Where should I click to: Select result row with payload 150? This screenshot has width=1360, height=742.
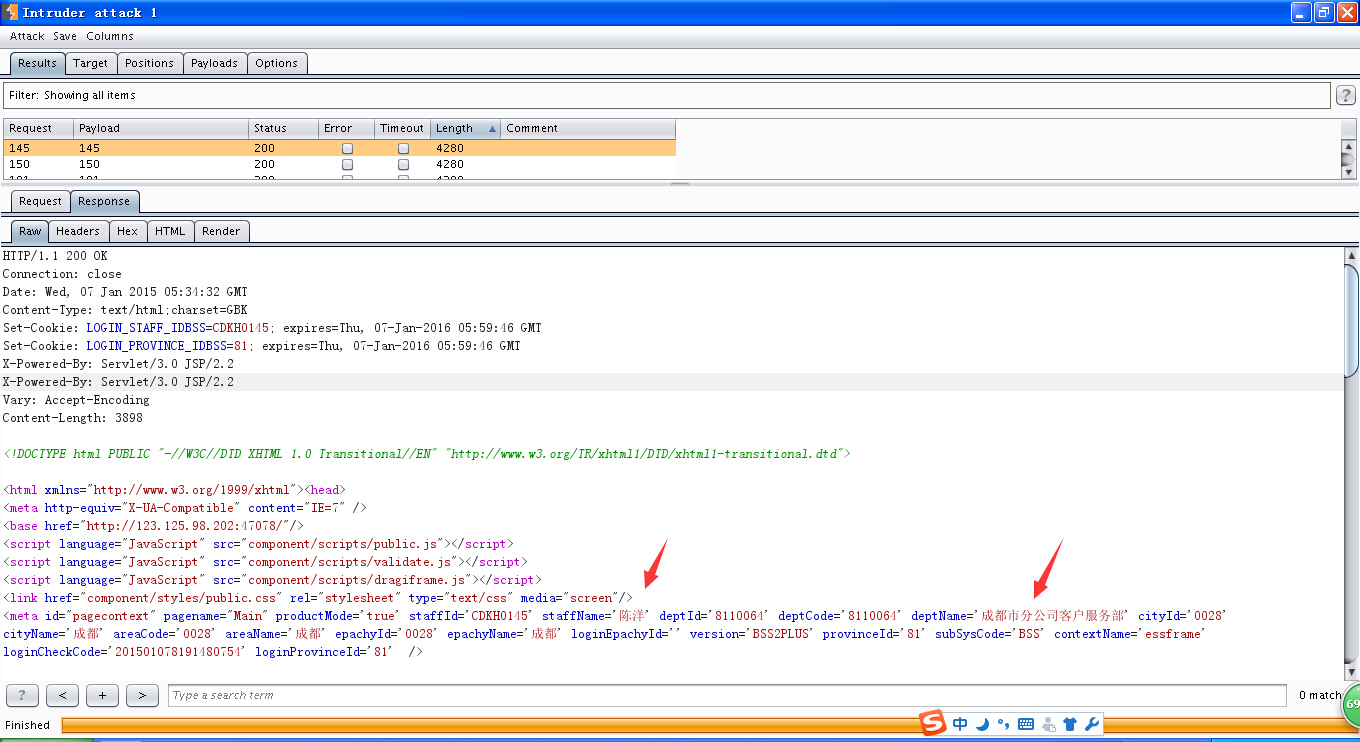coord(339,164)
